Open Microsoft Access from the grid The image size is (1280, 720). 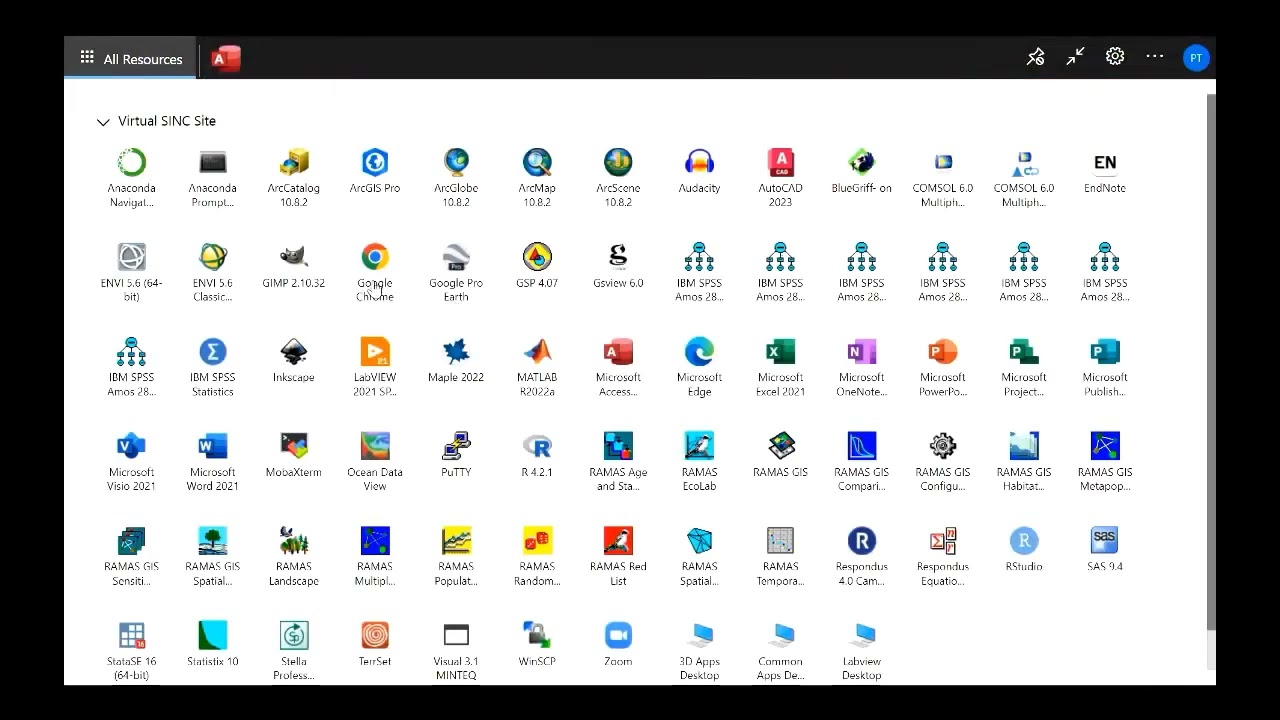point(618,367)
